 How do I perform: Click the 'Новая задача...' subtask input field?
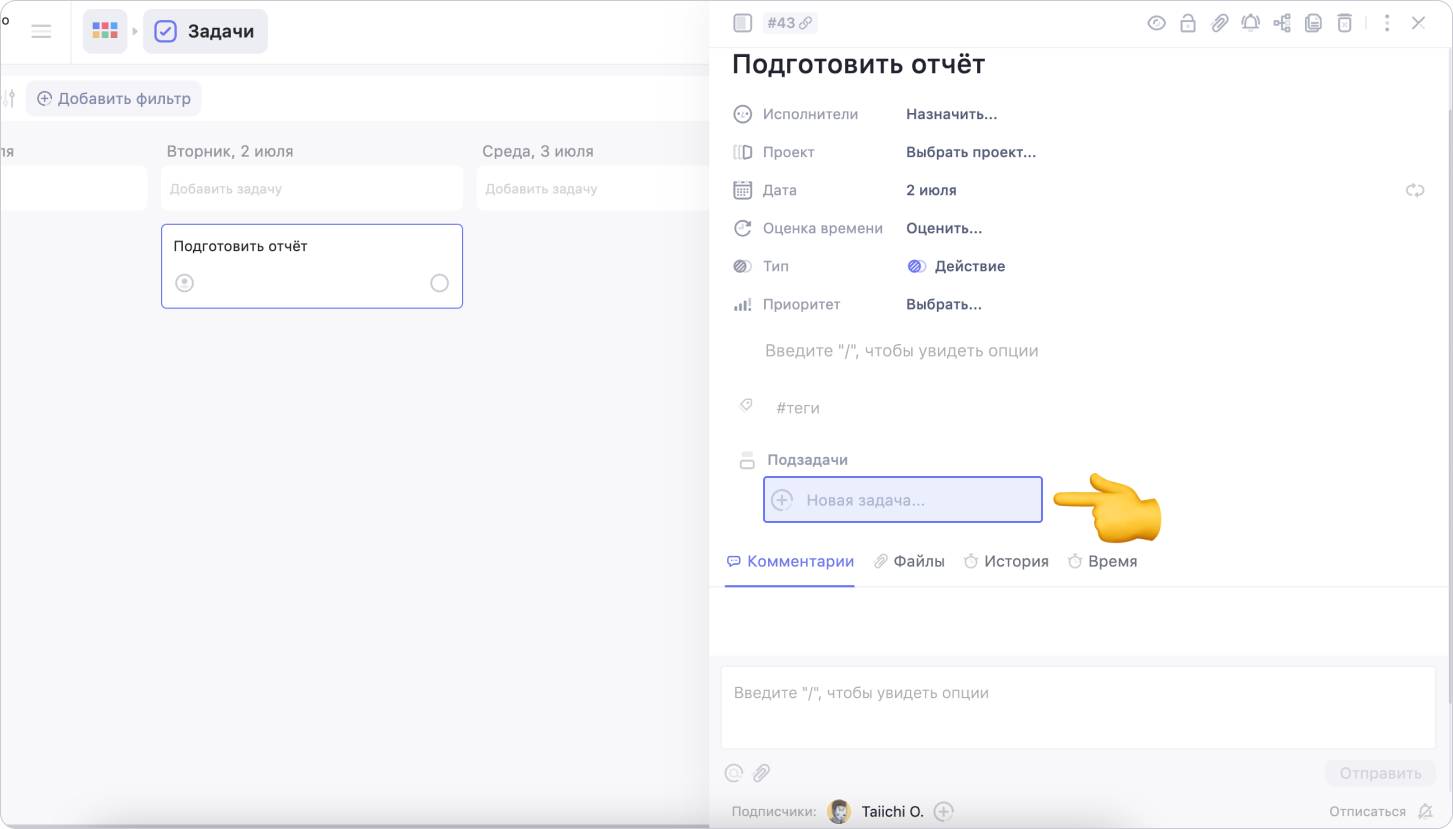[902, 499]
